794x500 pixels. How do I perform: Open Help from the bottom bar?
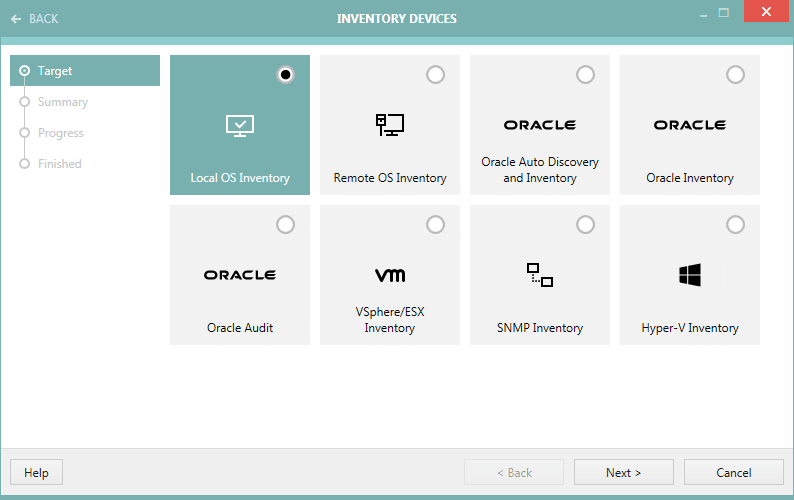pyautogui.click(x=36, y=473)
